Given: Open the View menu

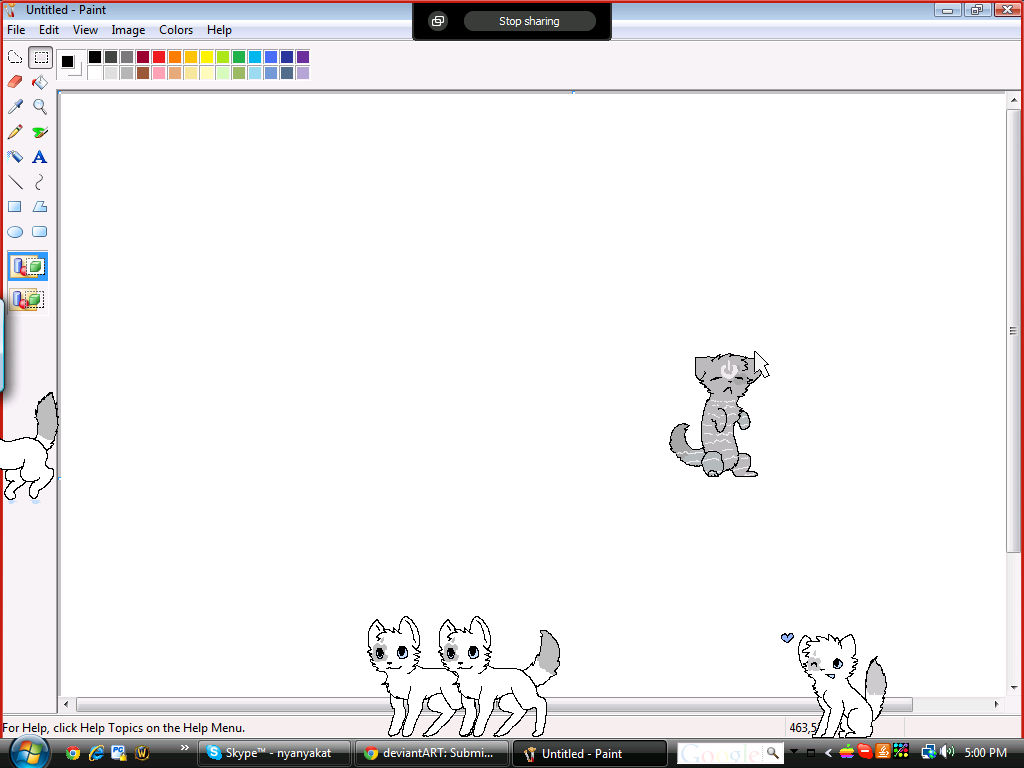Looking at the screenshot, I should pos(85,30).
